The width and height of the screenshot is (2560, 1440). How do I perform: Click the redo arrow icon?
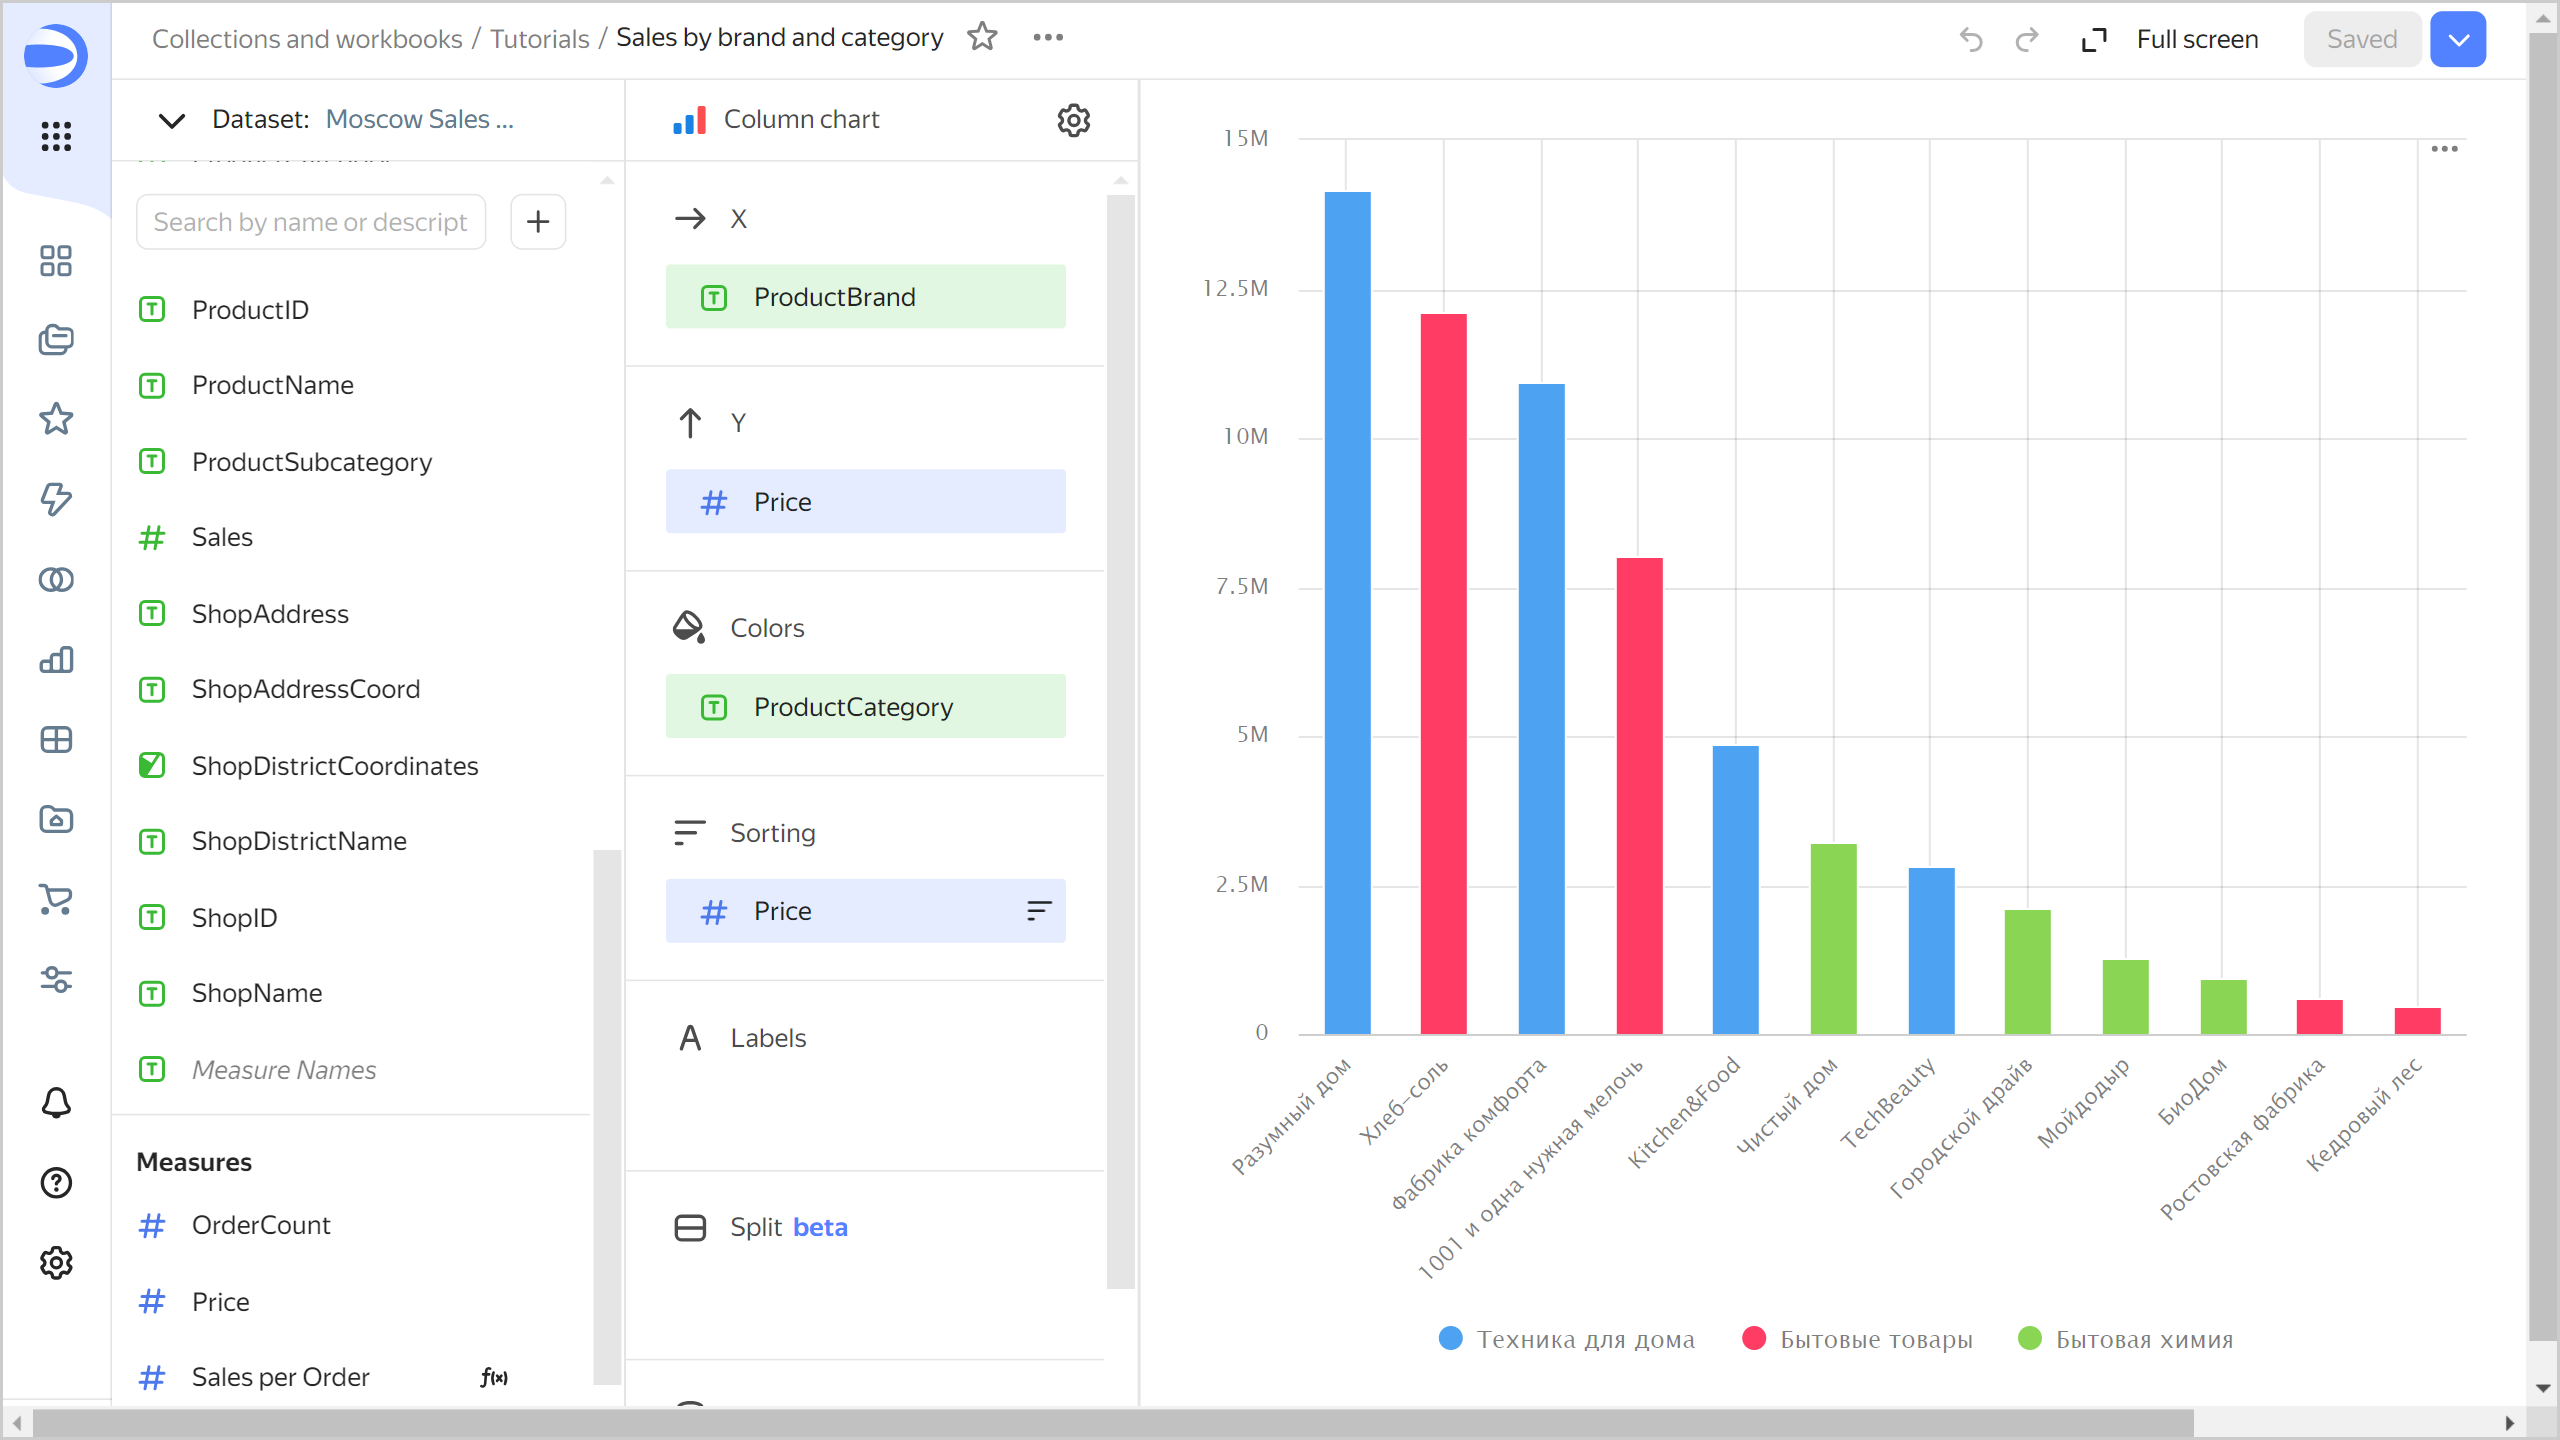coord(2027,39)
